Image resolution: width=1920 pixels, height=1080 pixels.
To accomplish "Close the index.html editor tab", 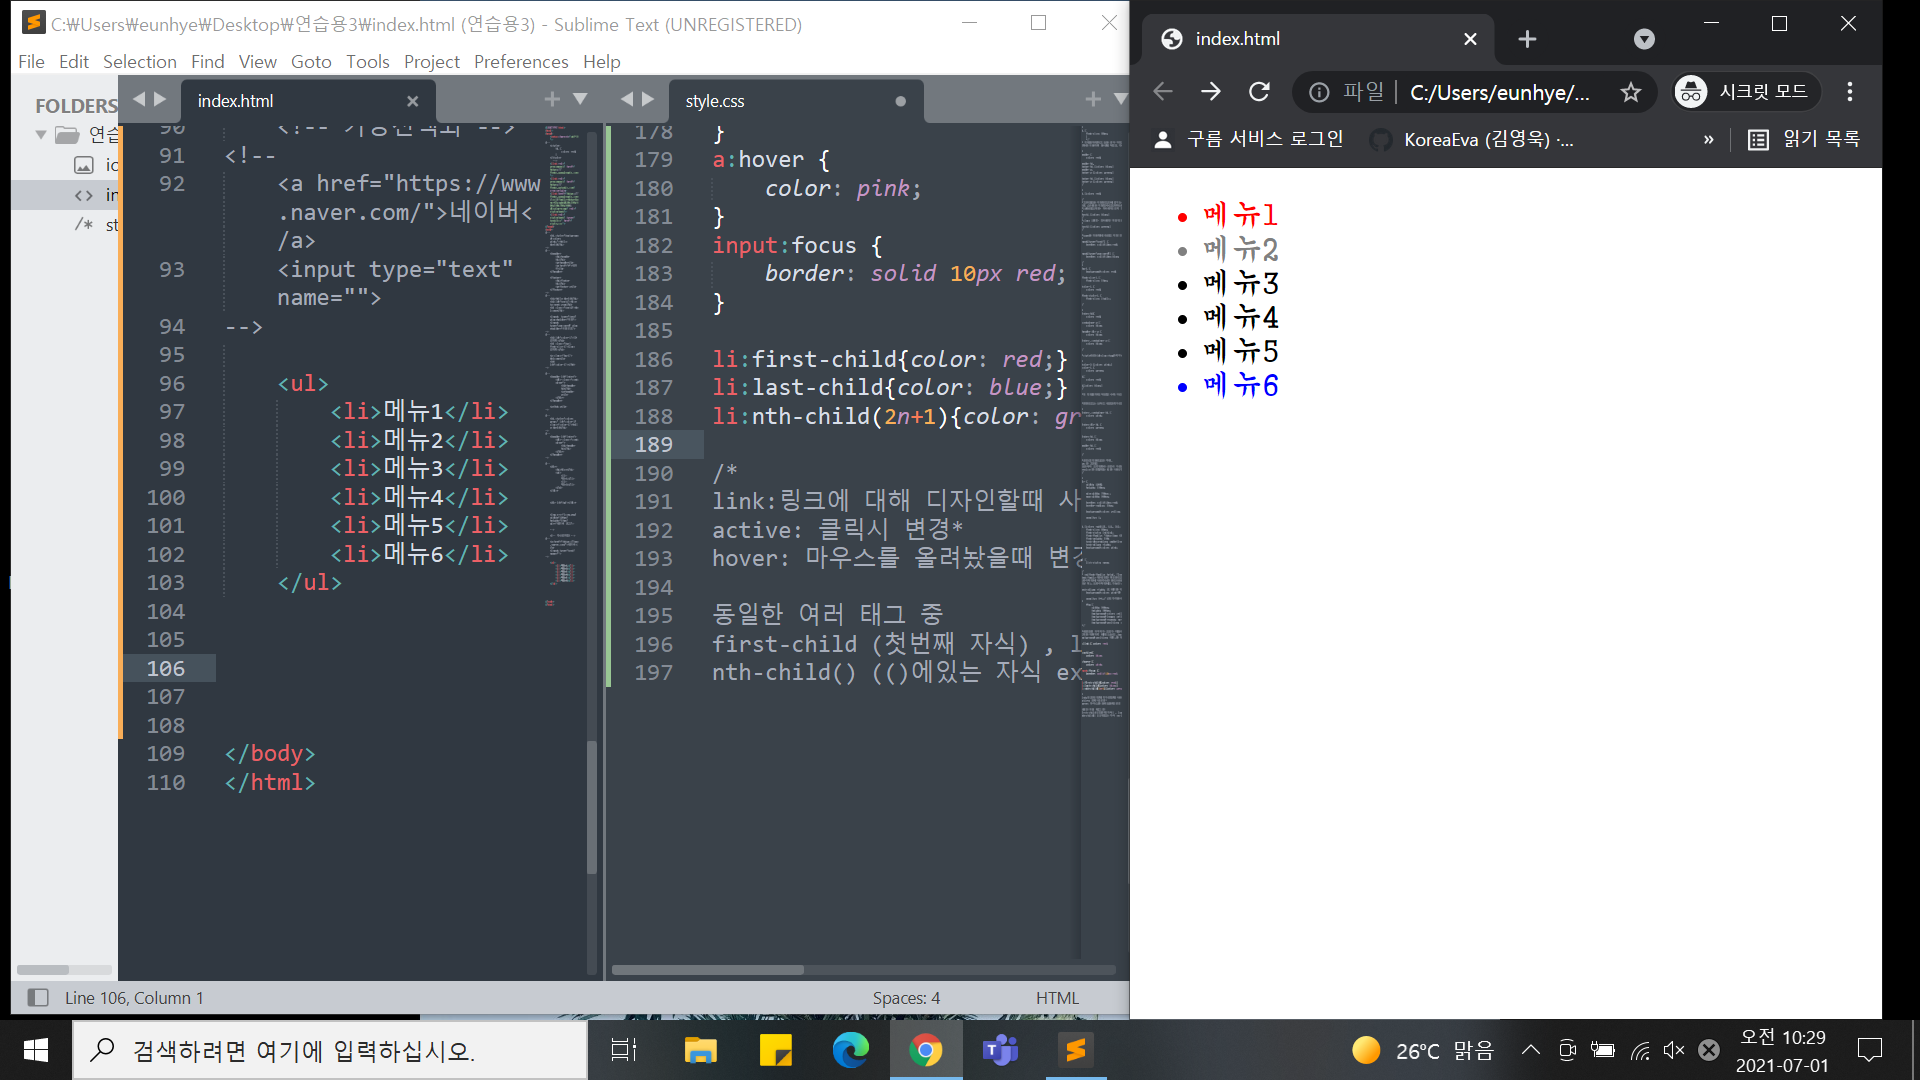I will pyautogui.click(x=412, y=101).
